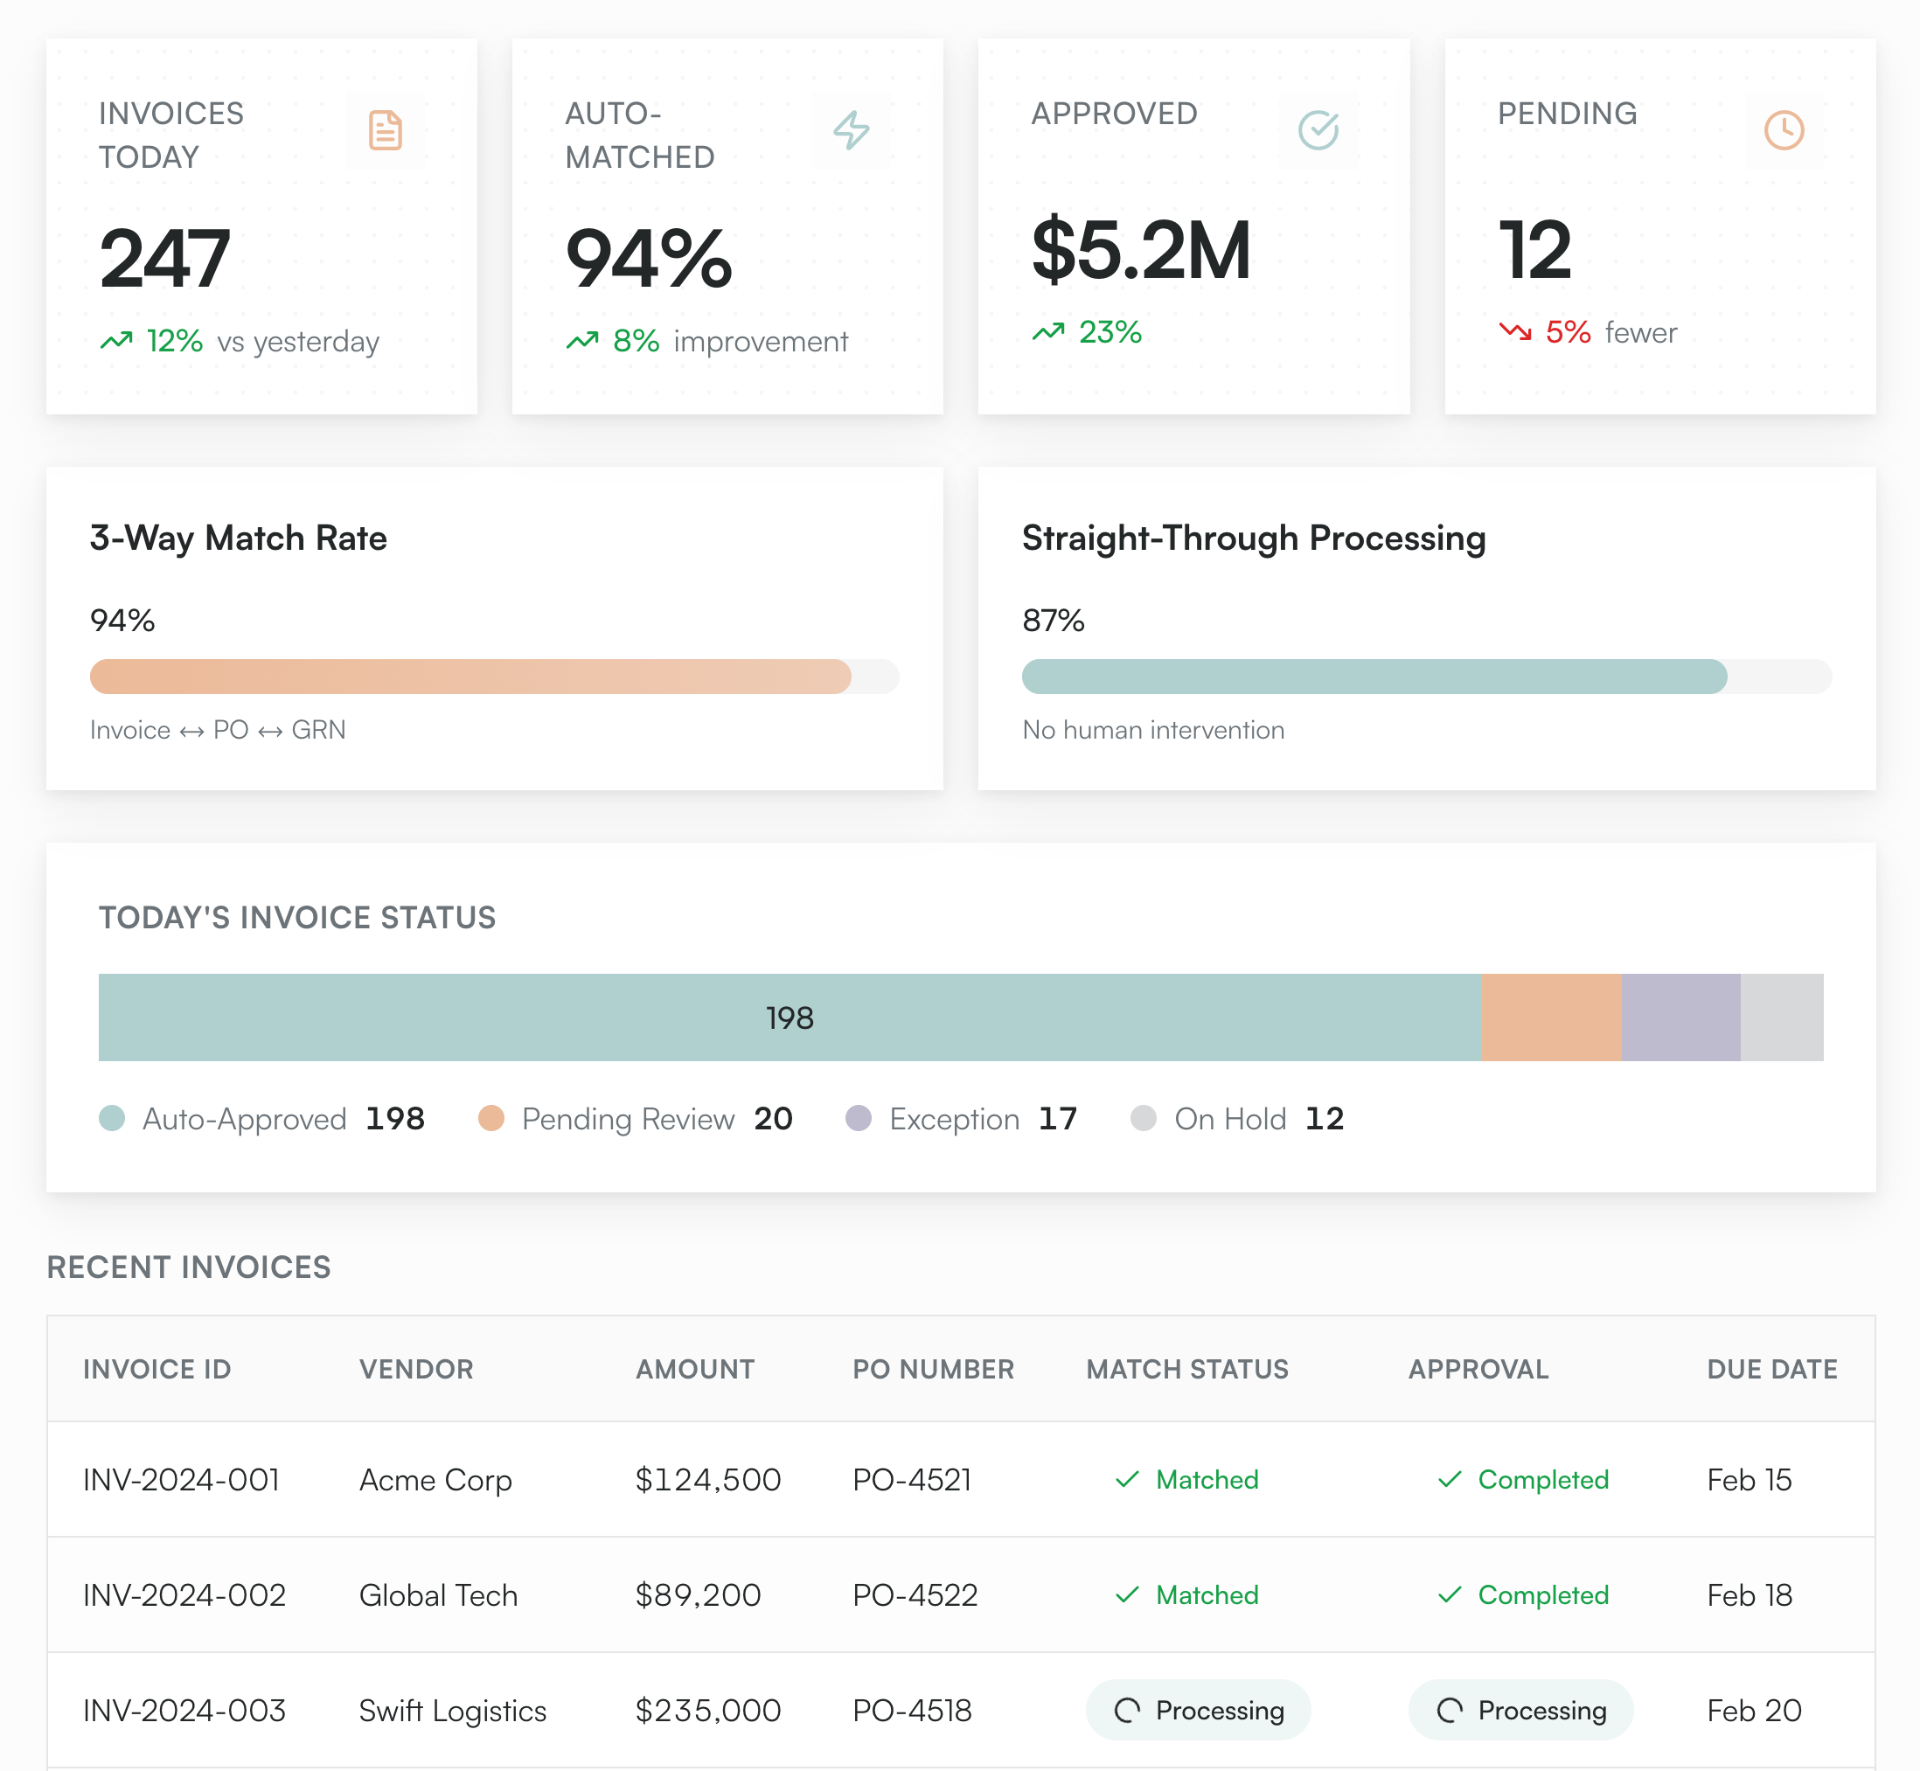1920x1771 pixels.
Task: Toggle the On Hold legend dot
Action: 1143,1118
